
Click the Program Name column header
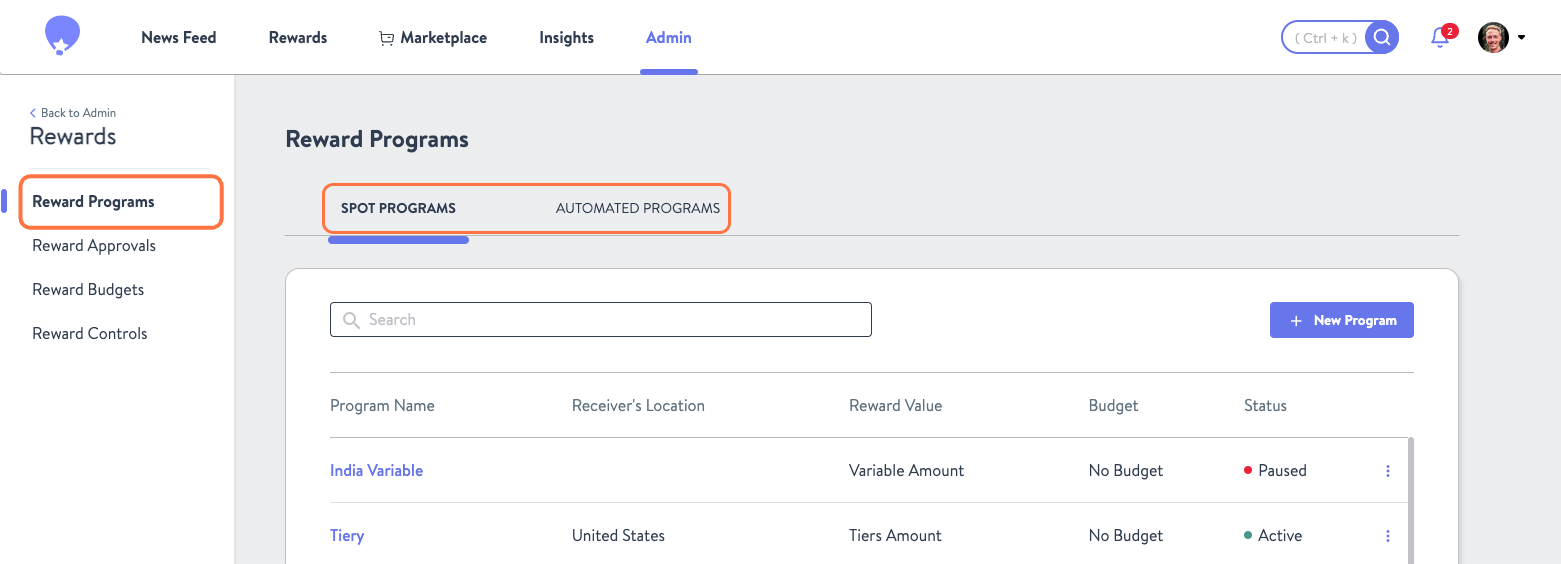[382, 406]
